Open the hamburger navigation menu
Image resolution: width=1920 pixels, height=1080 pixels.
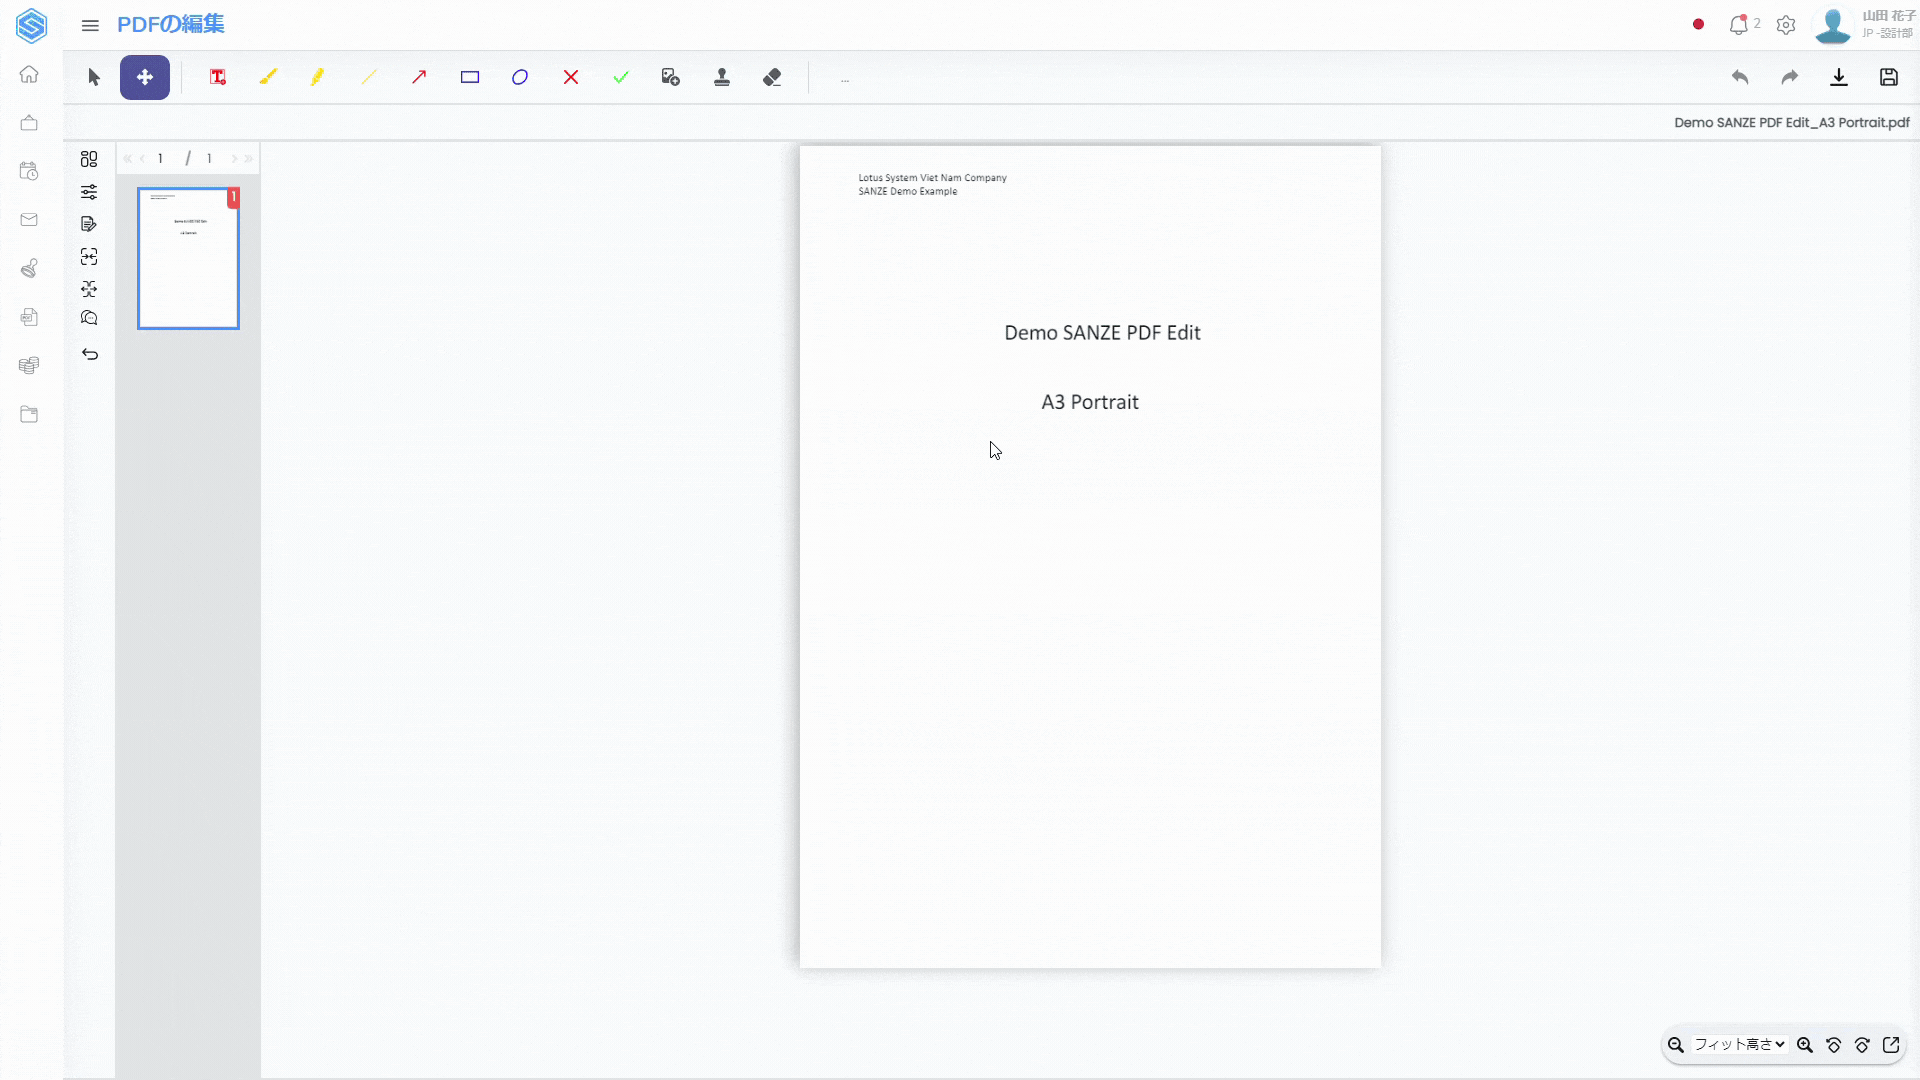click(x=90, y=25)
